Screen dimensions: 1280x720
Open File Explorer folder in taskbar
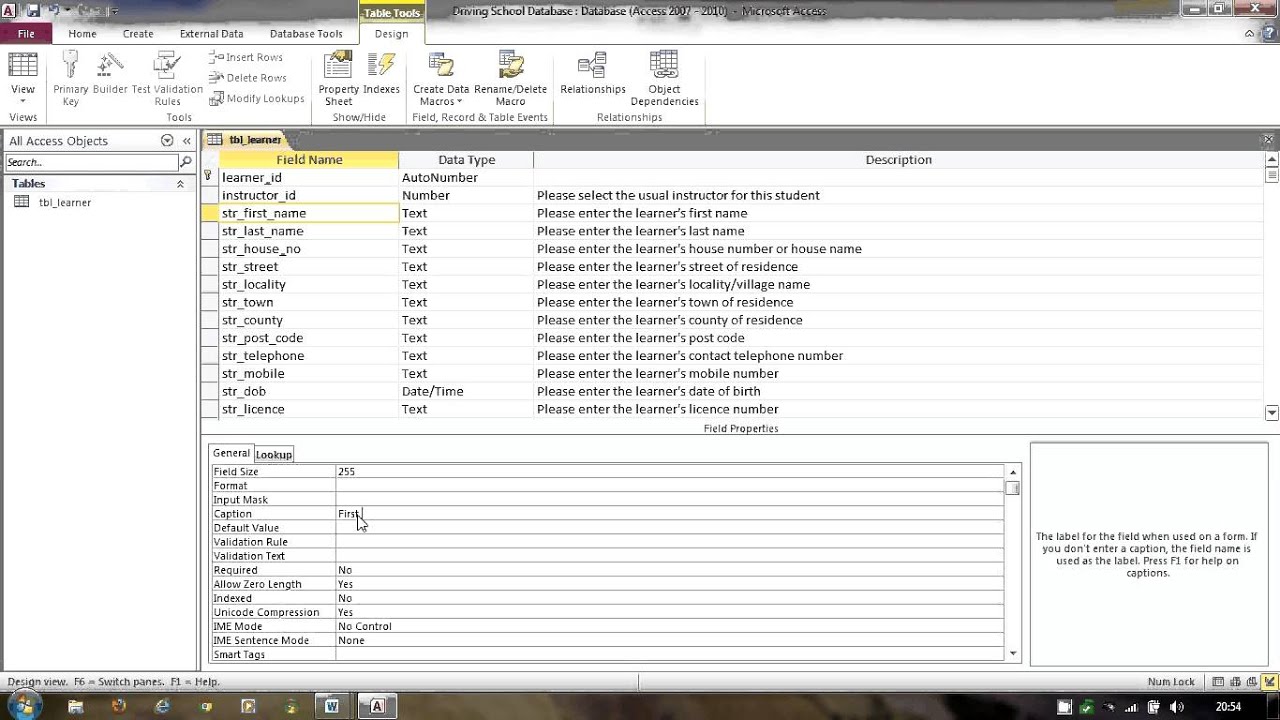(75, 706)
